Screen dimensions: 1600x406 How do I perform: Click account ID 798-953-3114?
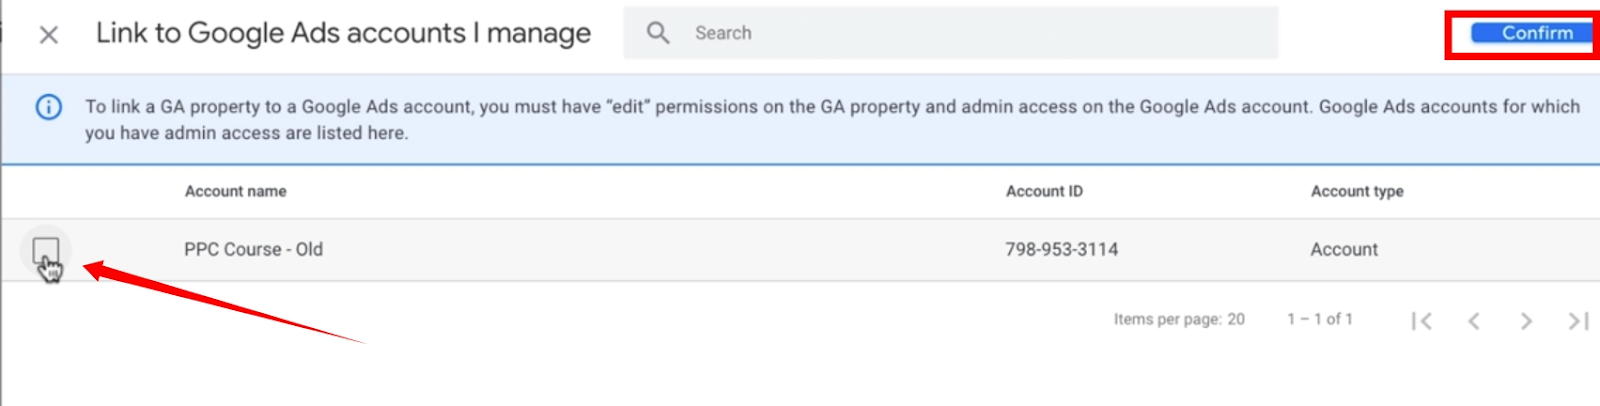click(x=1062, y=249)
